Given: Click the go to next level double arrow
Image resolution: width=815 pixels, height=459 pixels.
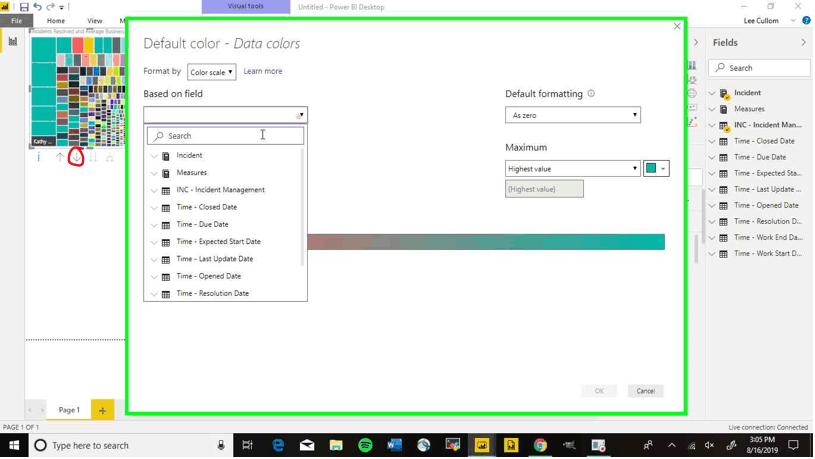Looking at the screenshot, I should pos(93,157).
